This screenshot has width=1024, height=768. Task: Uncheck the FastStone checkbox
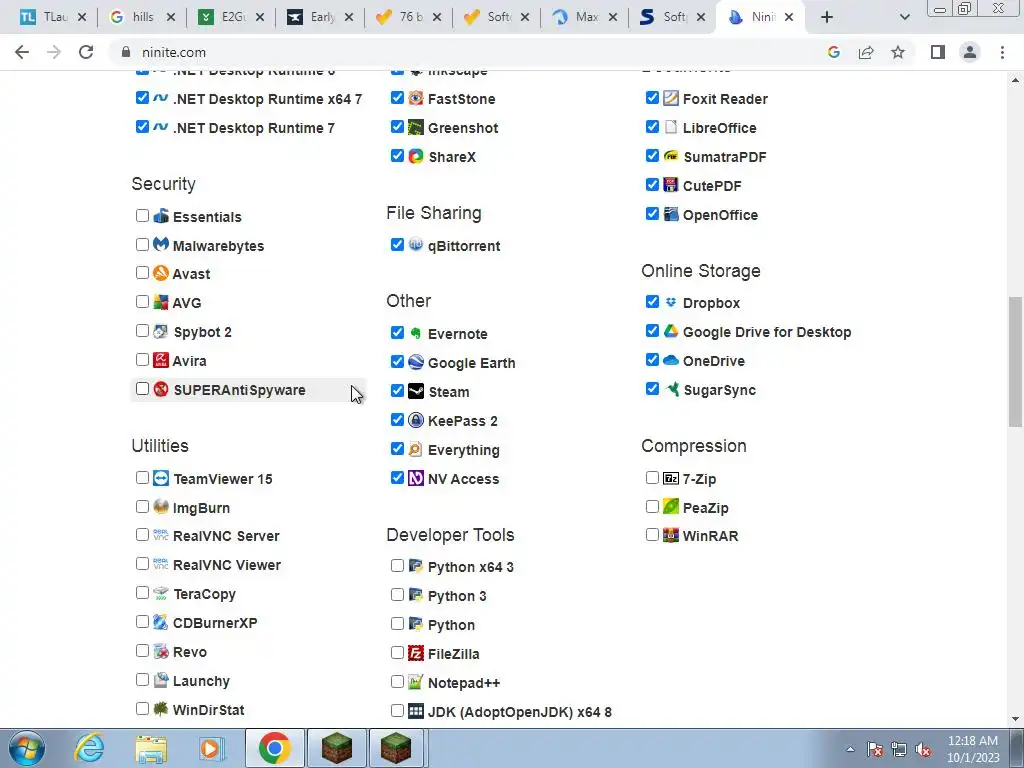point(397,98)
